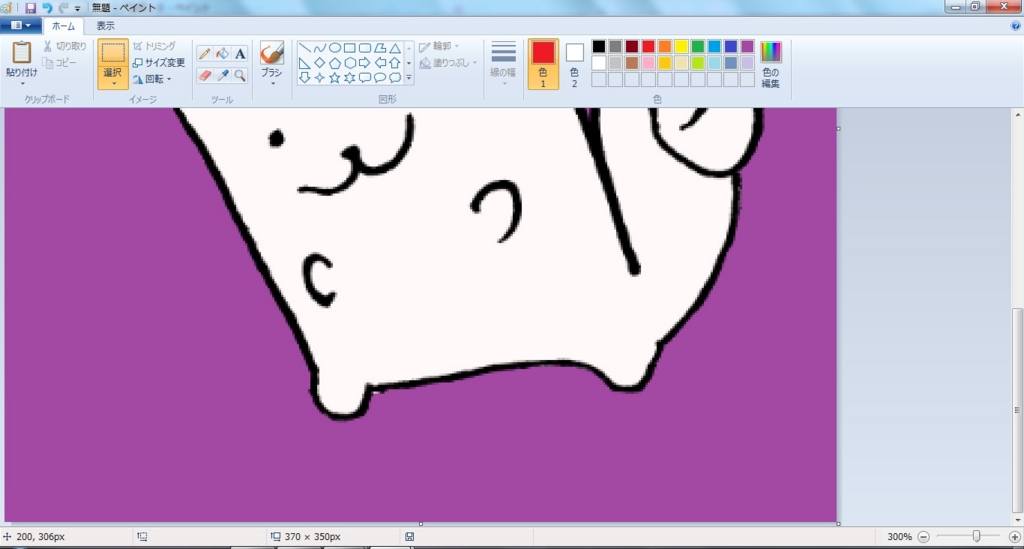Click the Crop (トリミング) button
This screenshot has height=549, width=1024.
click(154, 46)
